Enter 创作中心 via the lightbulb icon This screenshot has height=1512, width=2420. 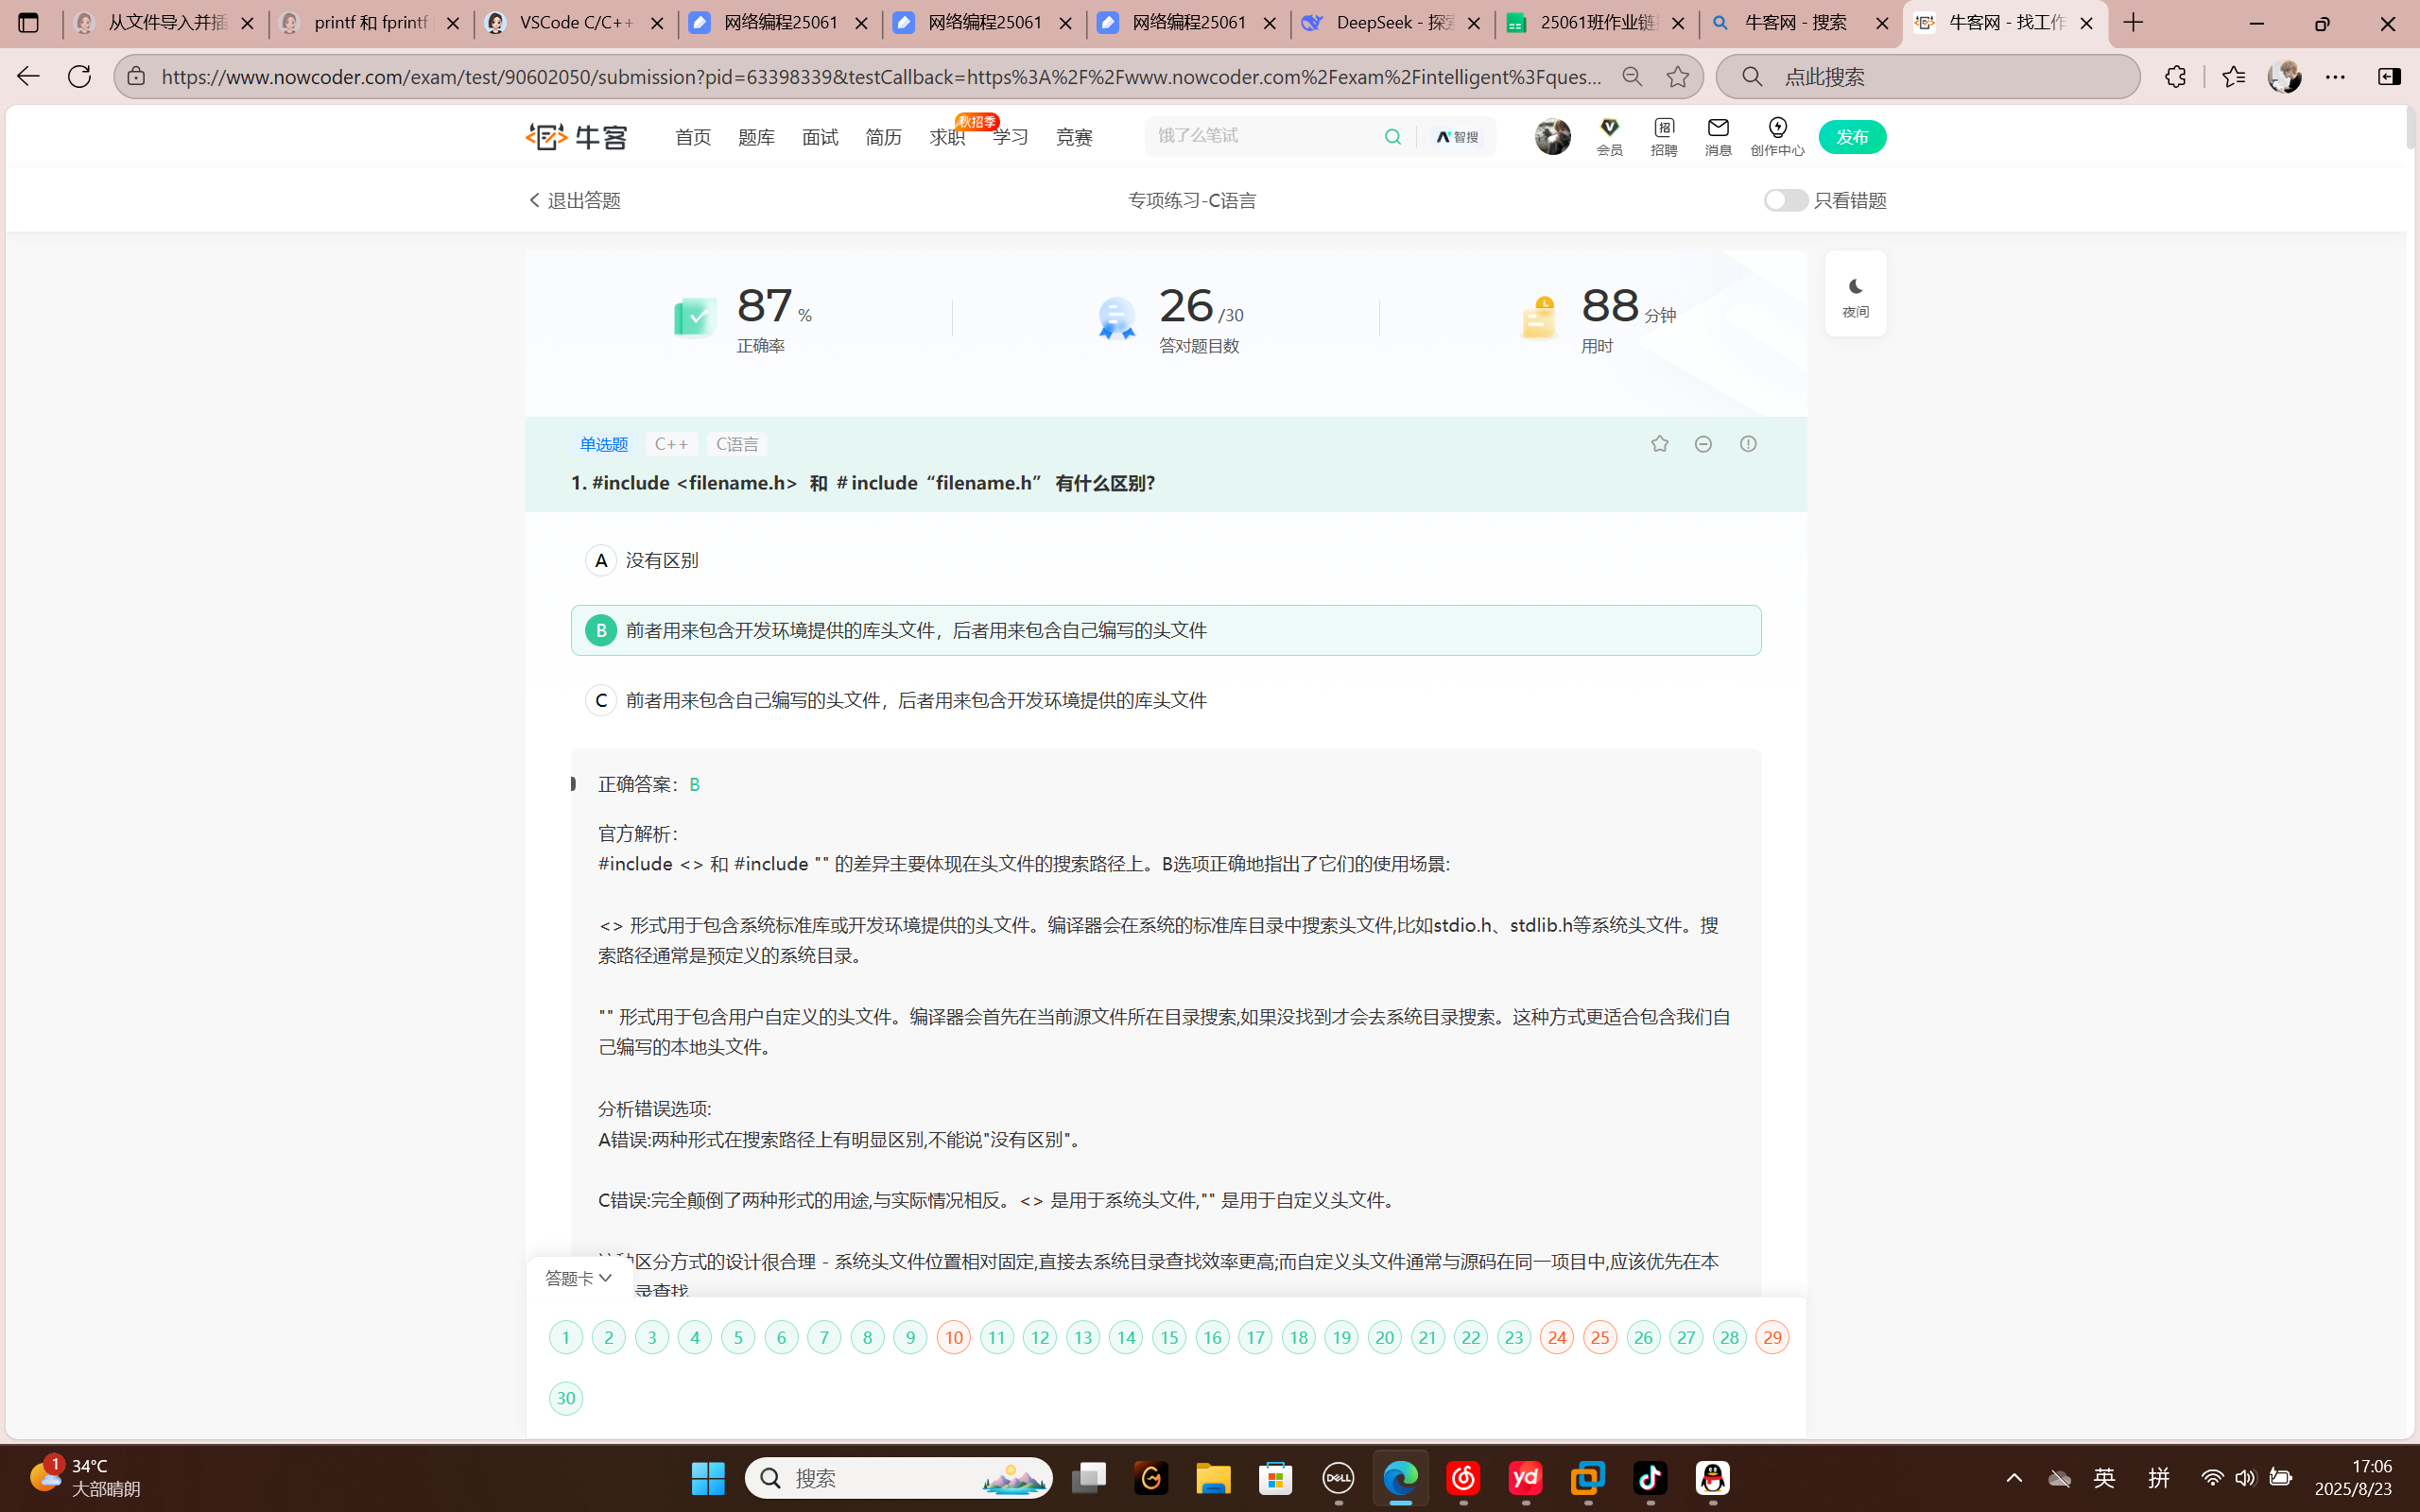(x=1777, y=128)
